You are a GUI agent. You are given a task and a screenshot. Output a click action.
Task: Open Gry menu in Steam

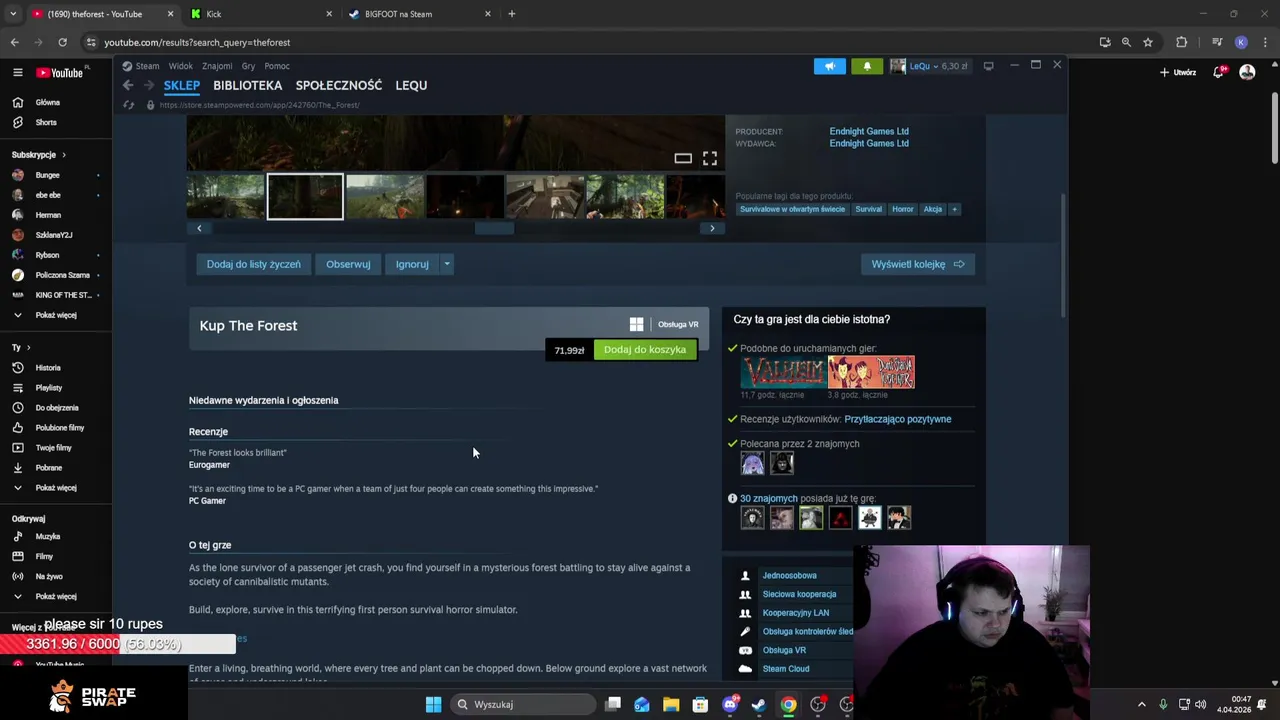pos(248,66)
